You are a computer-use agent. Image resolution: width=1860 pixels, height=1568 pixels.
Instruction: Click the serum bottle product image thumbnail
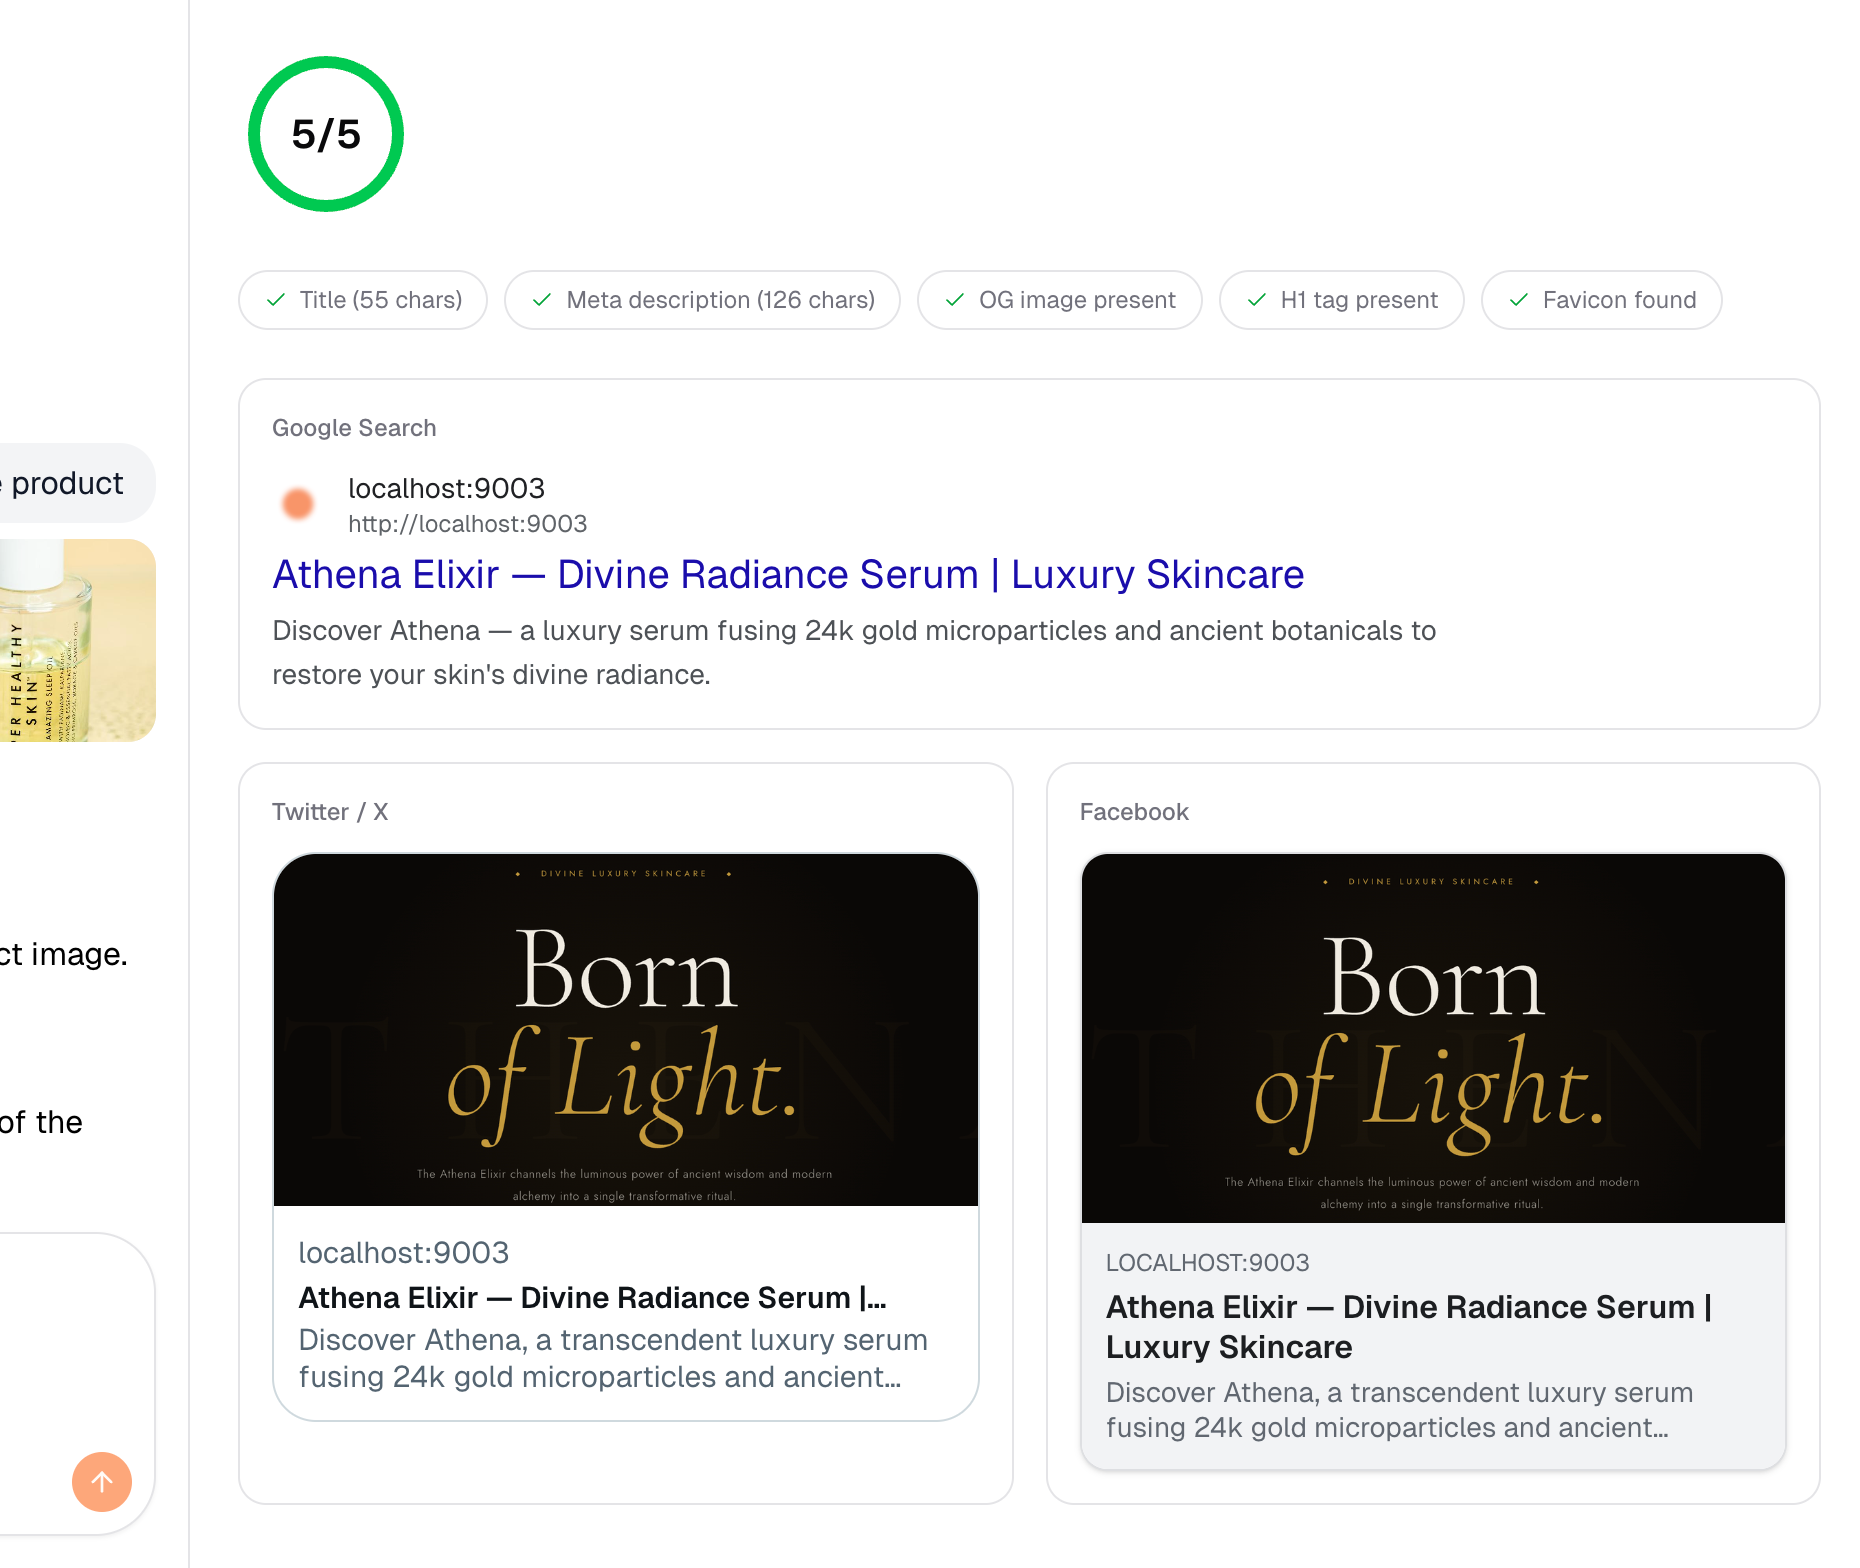(x=78, y=640)
